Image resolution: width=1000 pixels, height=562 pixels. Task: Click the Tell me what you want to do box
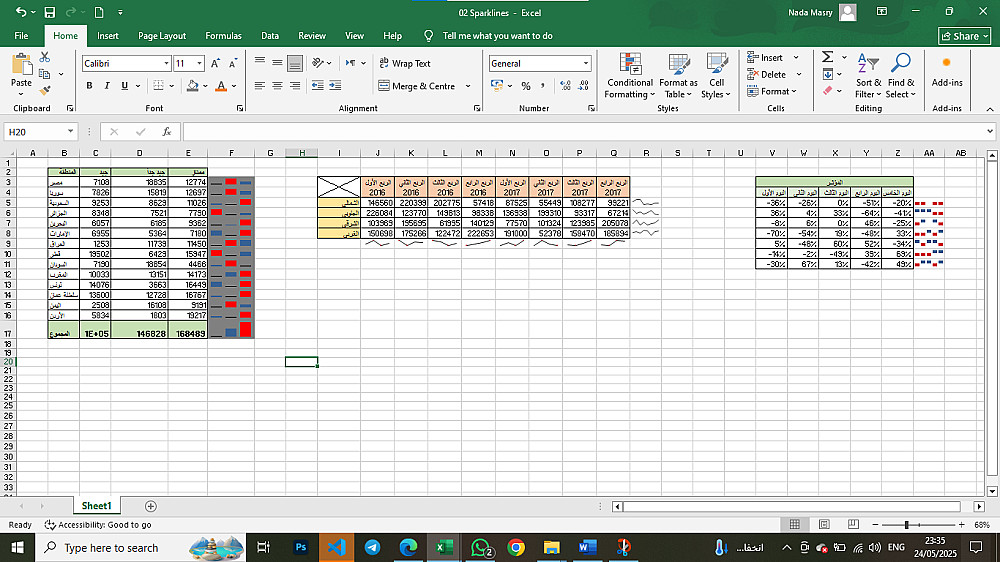point(497,36)
